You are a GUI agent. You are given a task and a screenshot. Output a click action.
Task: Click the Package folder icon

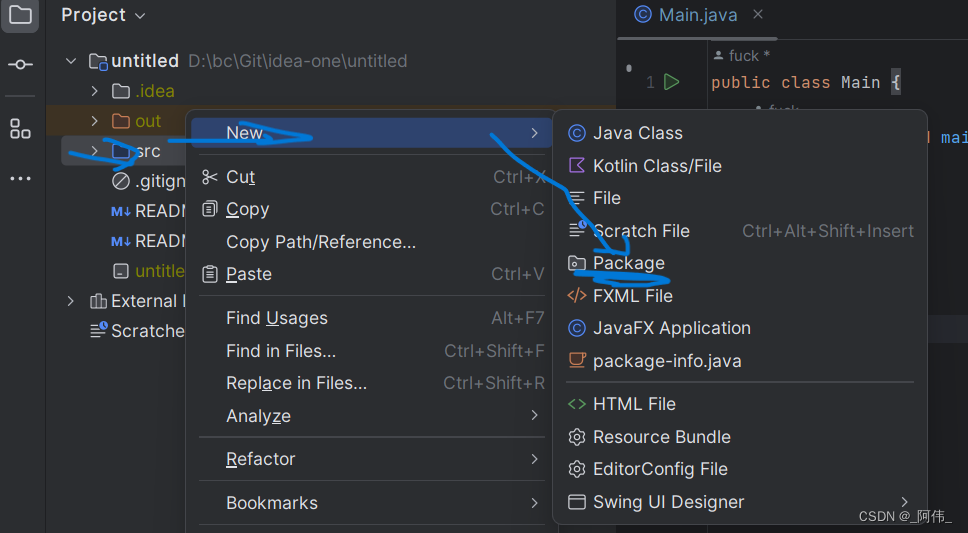pos(577,263)
